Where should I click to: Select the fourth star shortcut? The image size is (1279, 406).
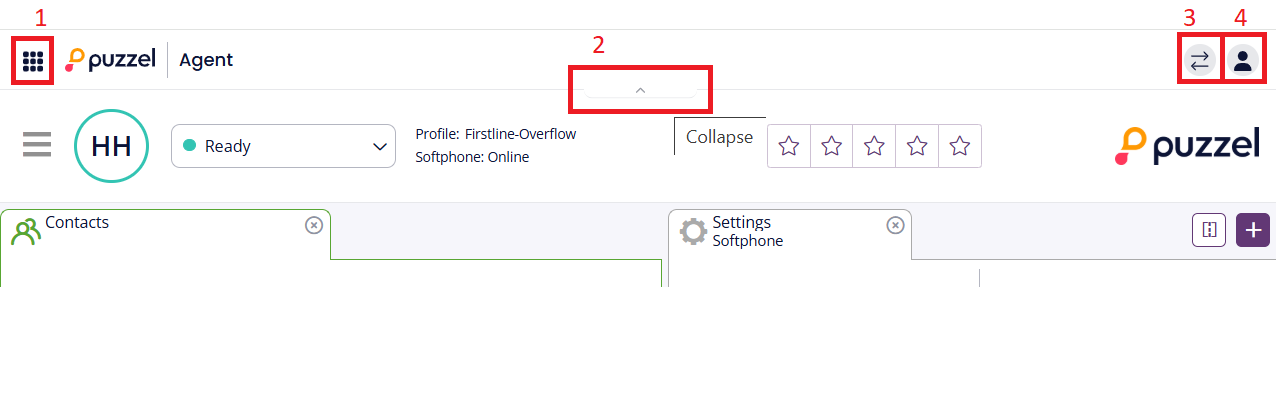[x=917, y=146]
